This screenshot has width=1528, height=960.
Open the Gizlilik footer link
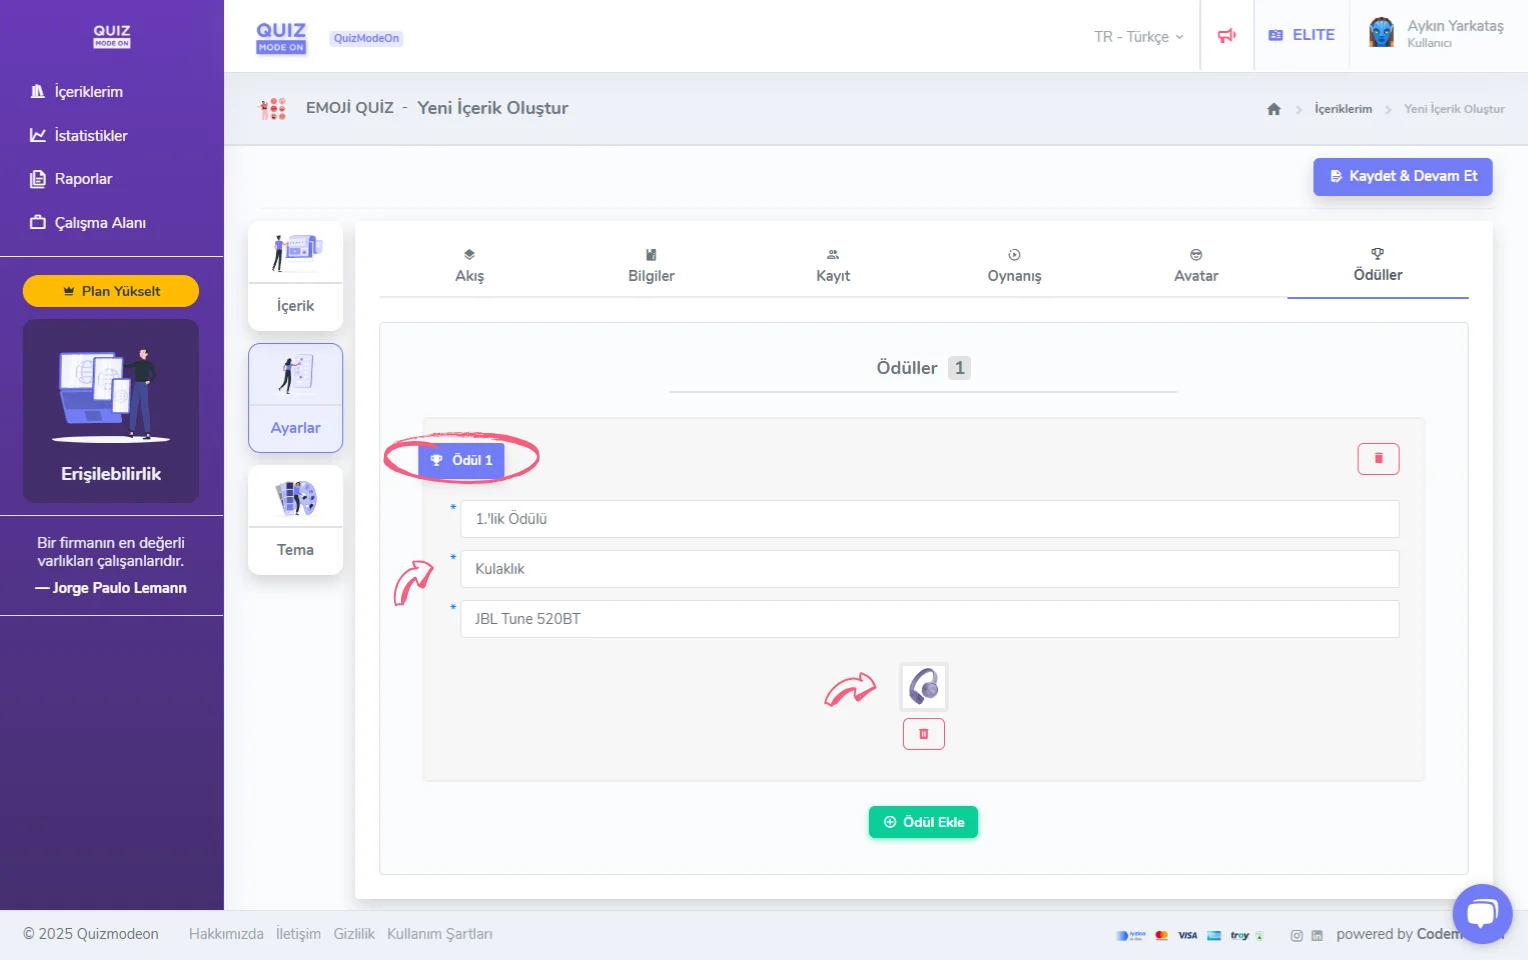pyautogui.click(x=354, y=934)
